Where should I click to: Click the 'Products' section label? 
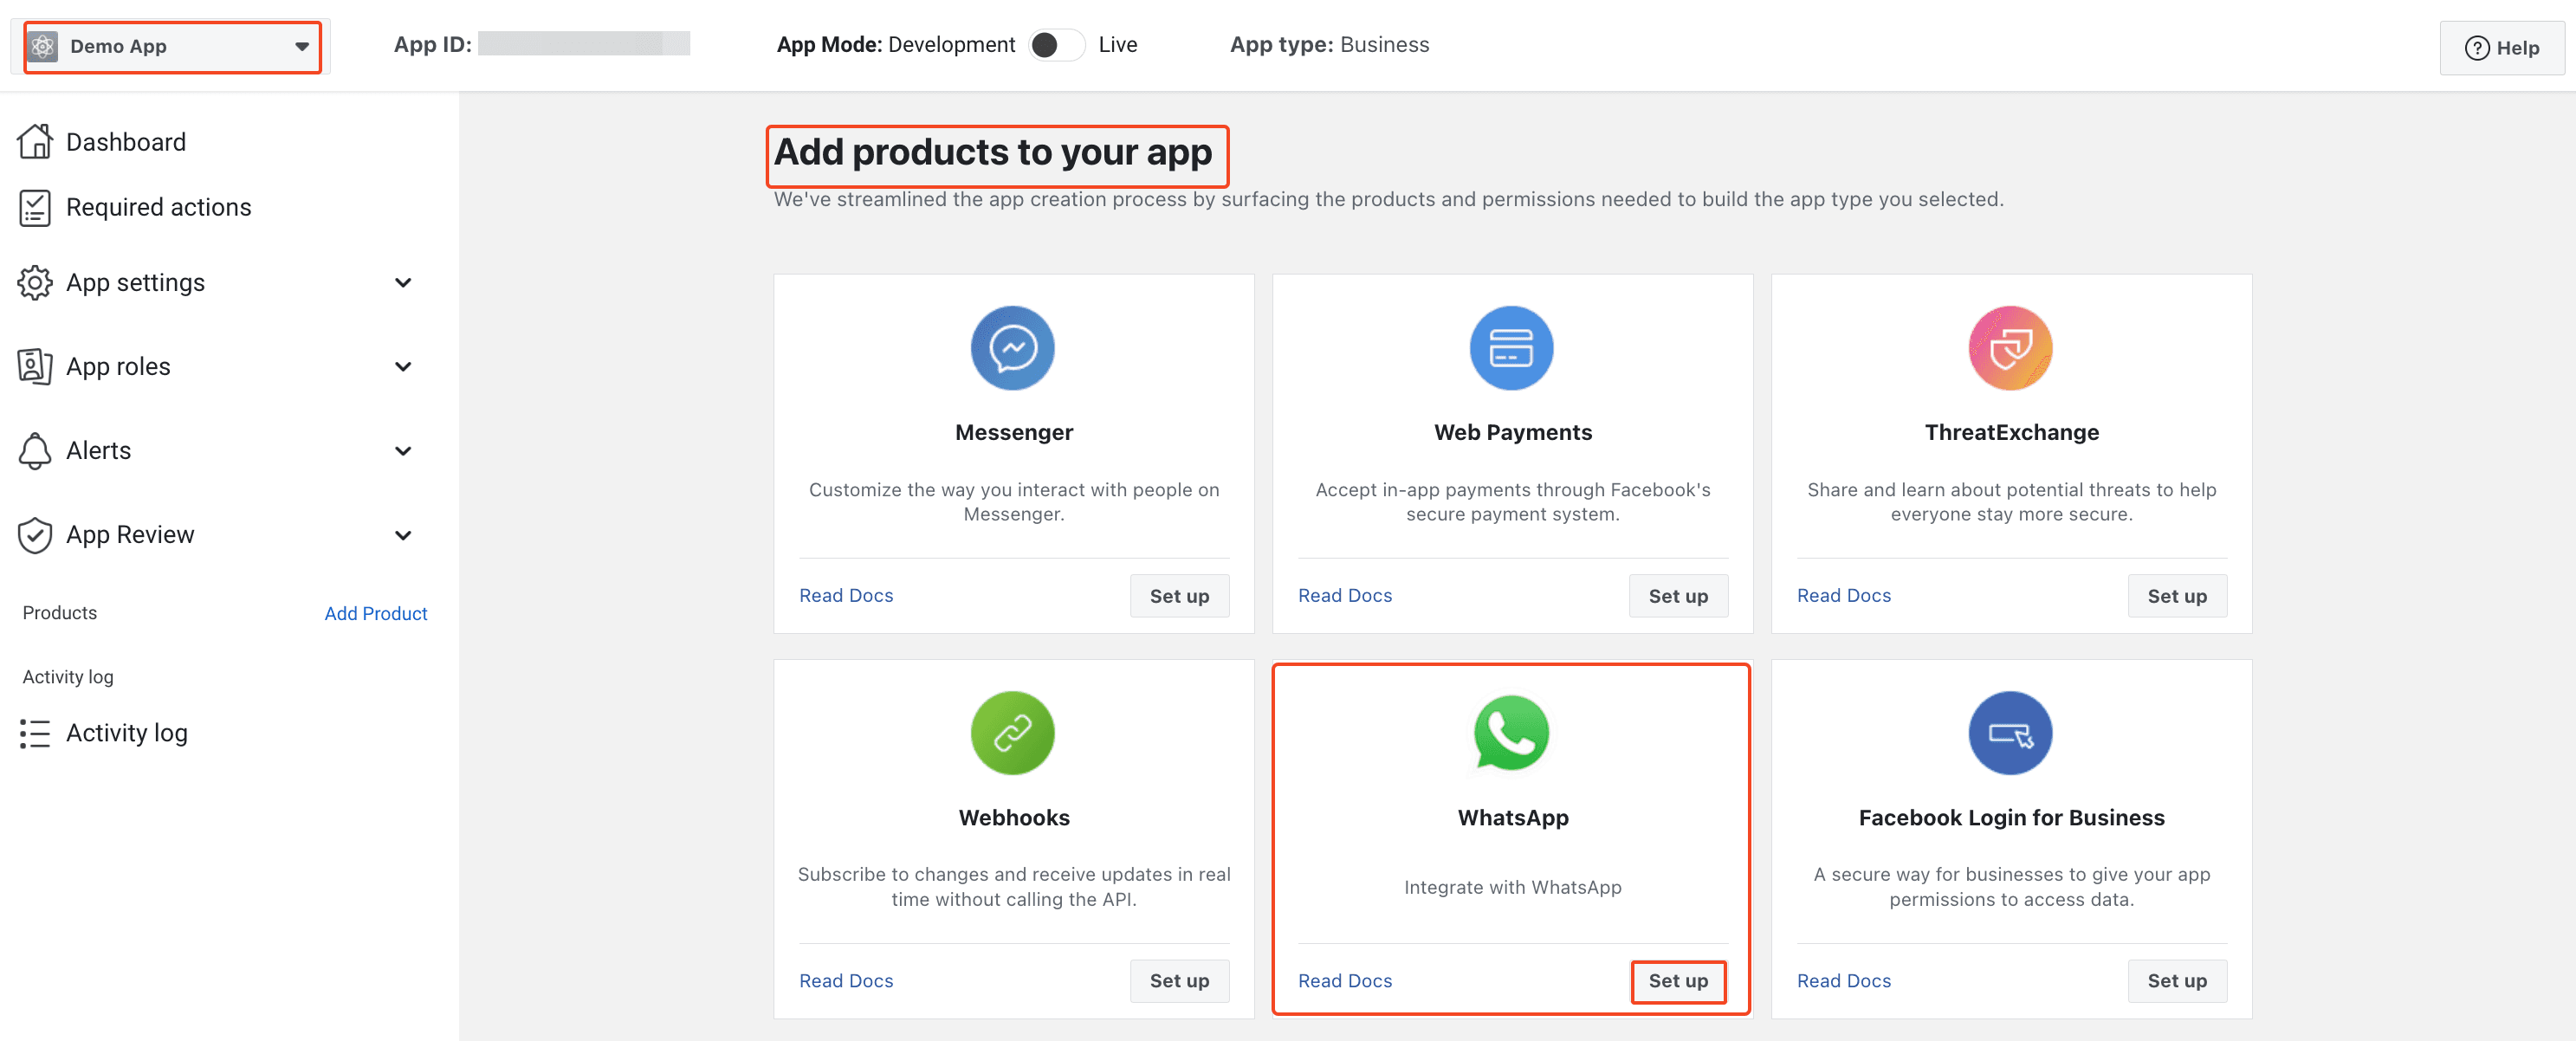[x=60, y=613]
